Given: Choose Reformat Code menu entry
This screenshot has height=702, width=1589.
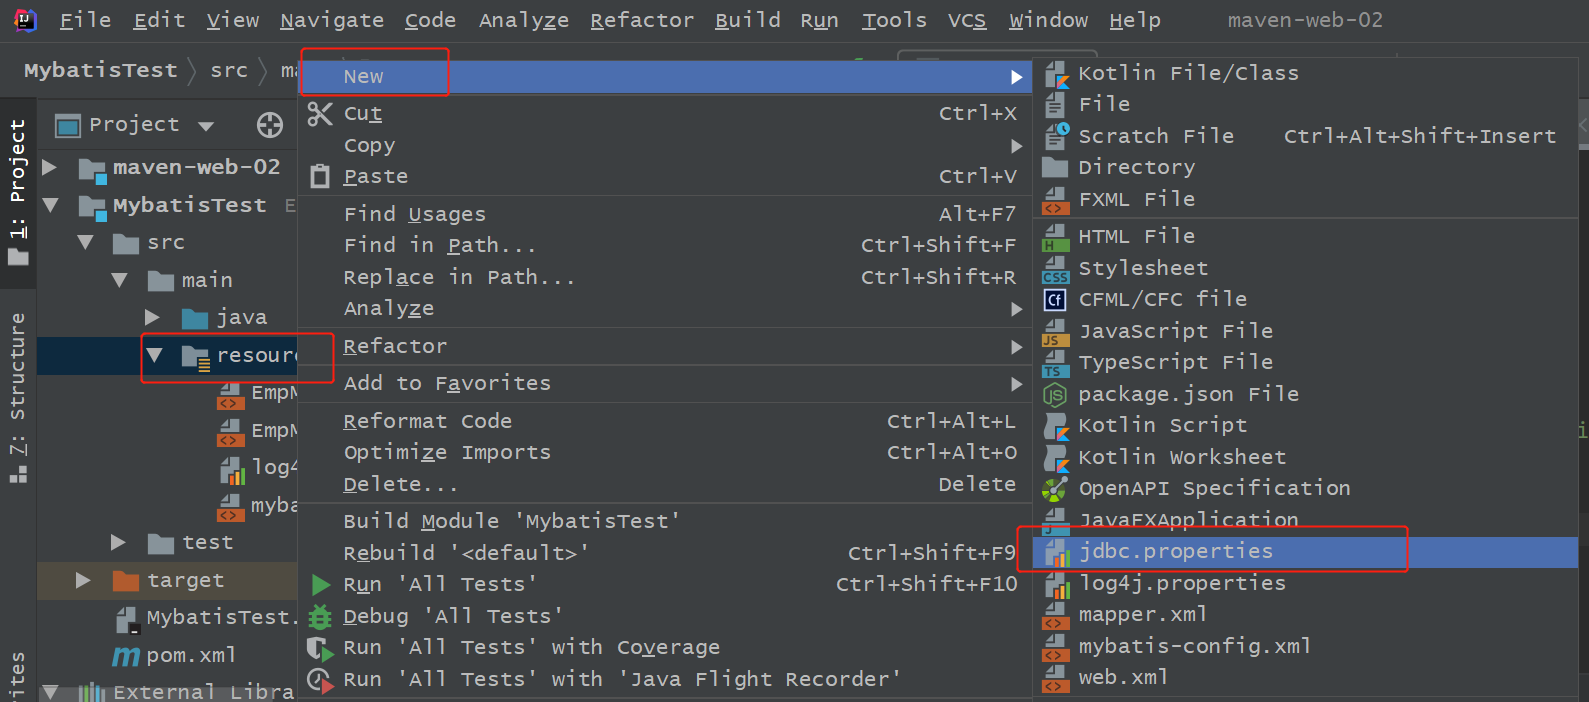Looking at the screenshot, I should (427, 422).
